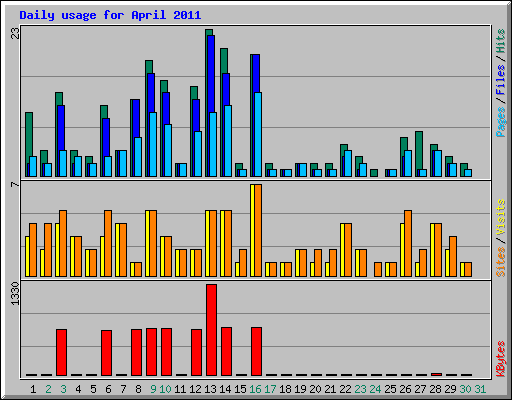Click the tallest orange Sites bar on day 16

258,230
